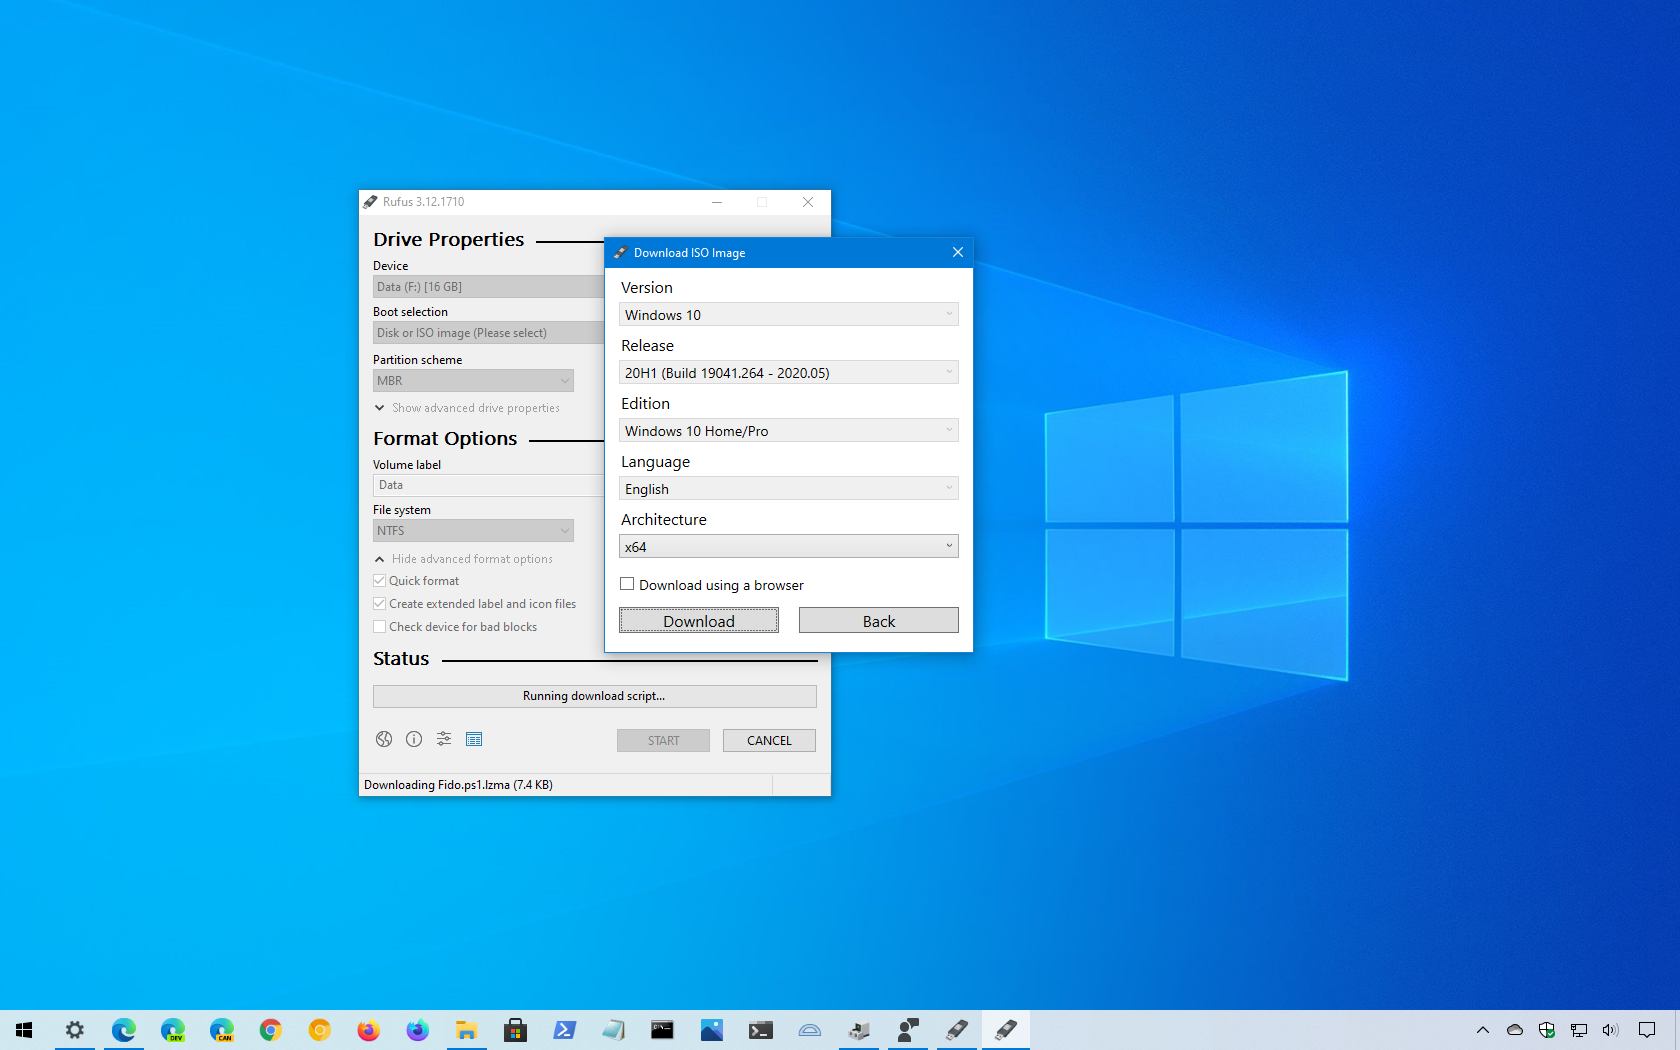Open Action Center notifications icon
The image size is (1680, 1050).
[x=1646, y=1030]
